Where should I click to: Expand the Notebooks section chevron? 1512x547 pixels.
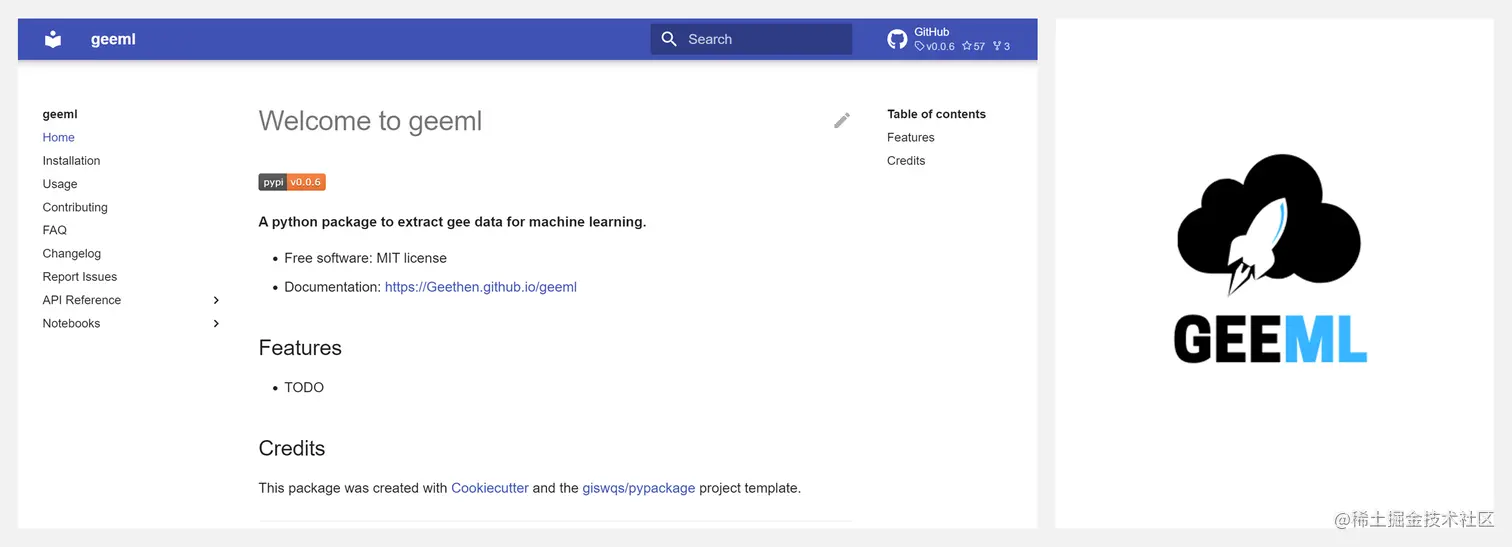coord(216,323)
